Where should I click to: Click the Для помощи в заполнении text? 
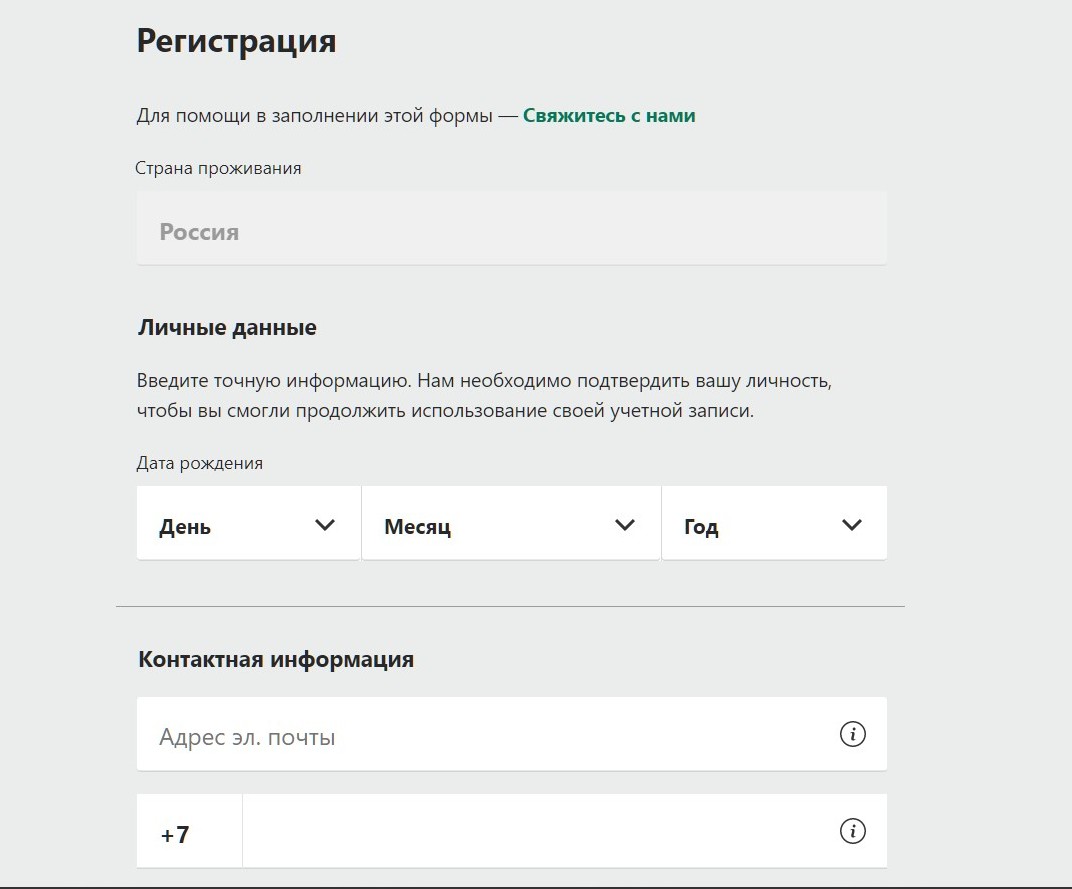(x=314, y=116)
